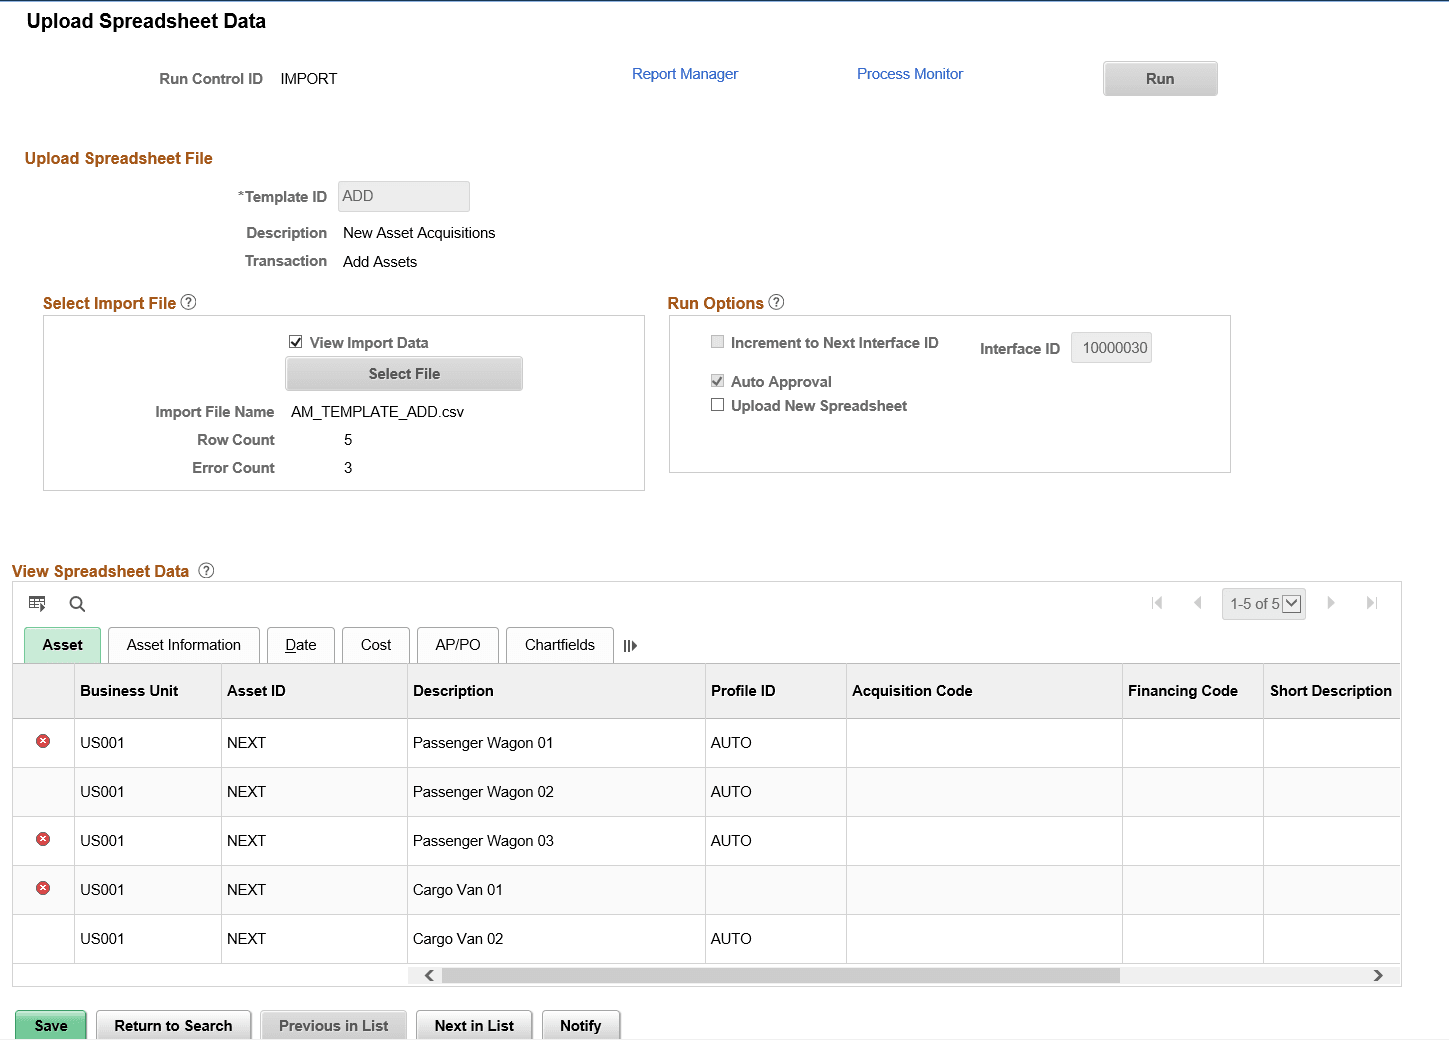Uncheck the View Import Data checkbox
The height and width of the screenshot is (1040, 1449).
click(296, 341)
